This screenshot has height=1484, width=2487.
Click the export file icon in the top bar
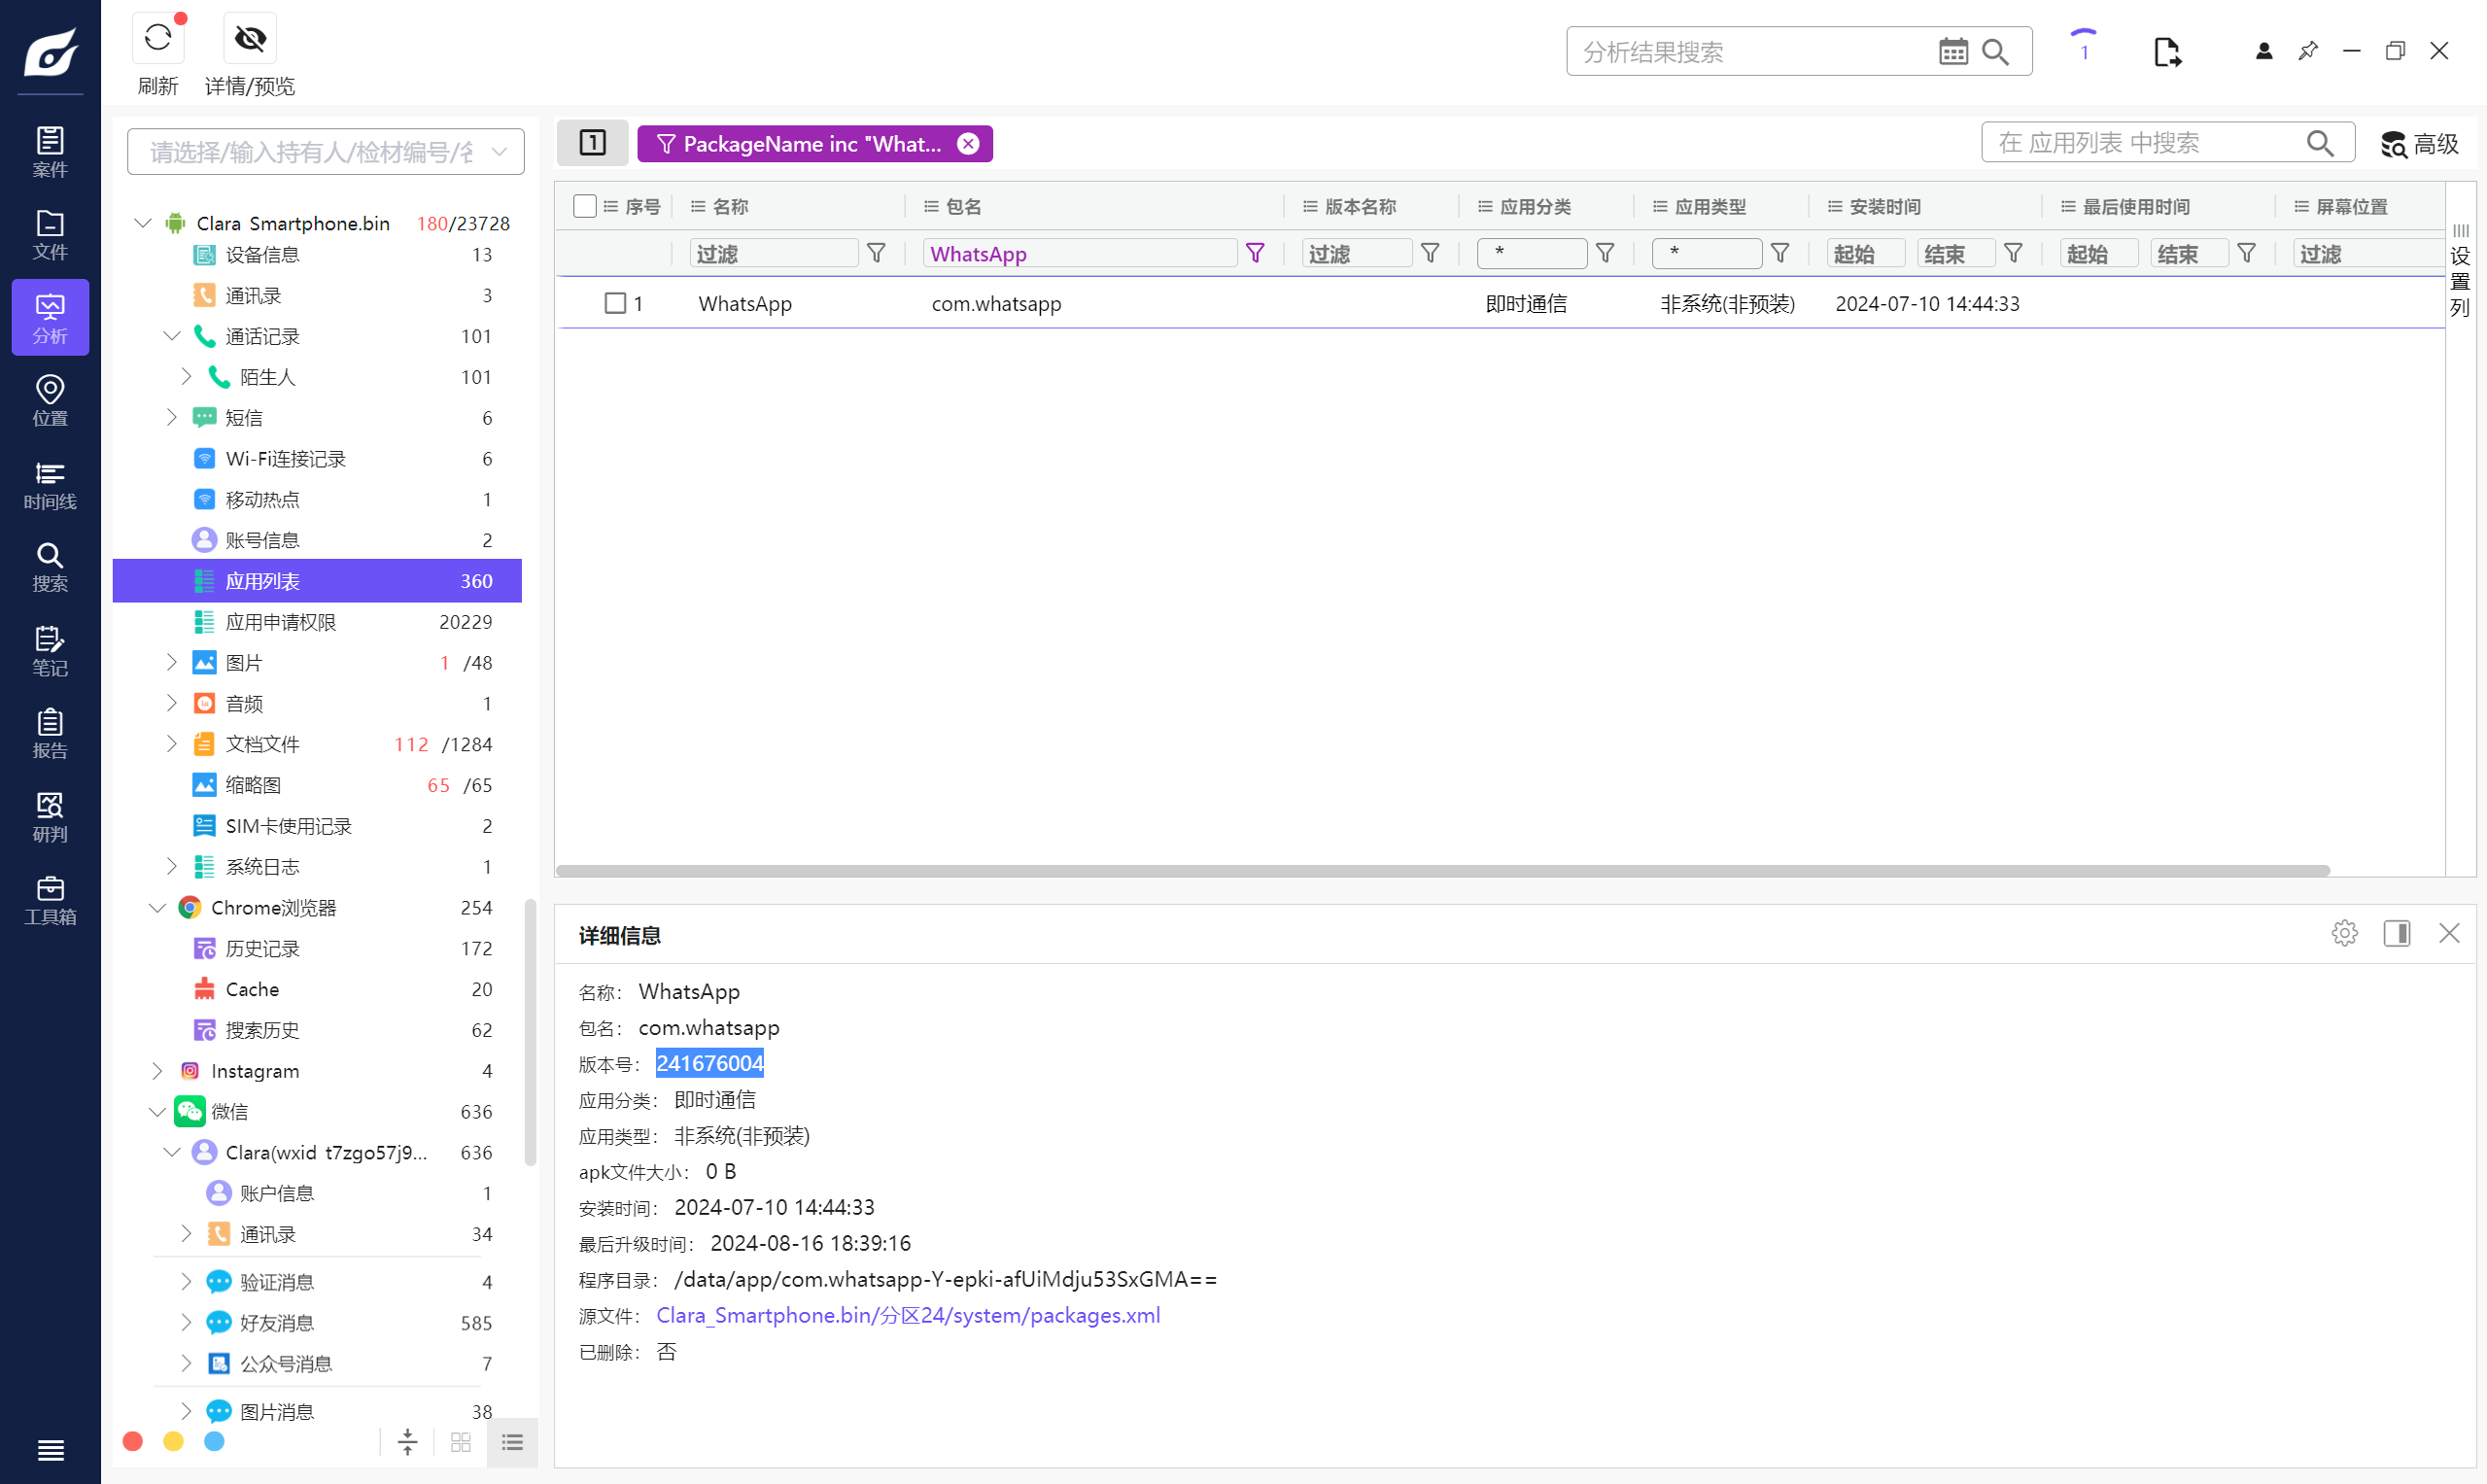click(x=2166, y=52)
